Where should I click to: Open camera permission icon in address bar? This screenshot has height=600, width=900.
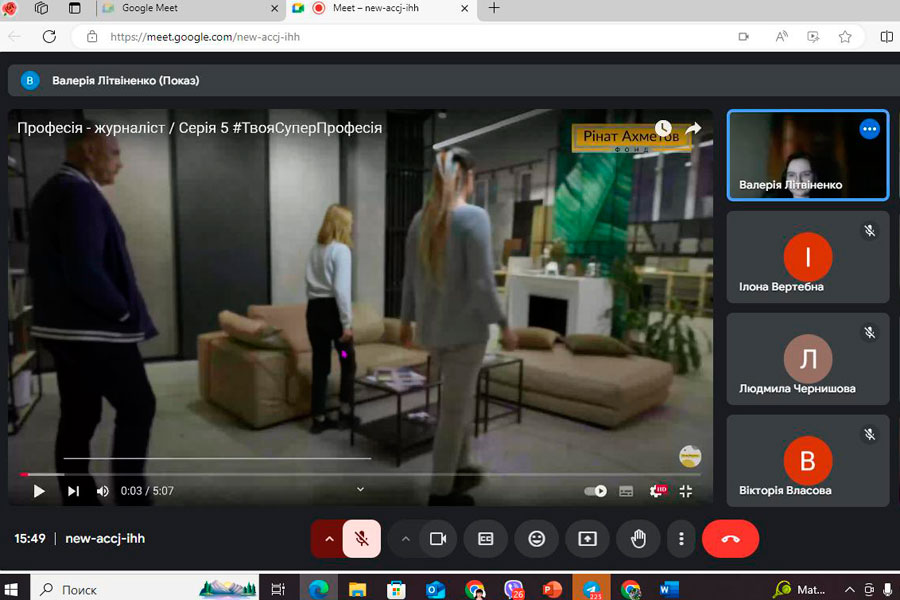pyautogui.click(x=744, y=37)
